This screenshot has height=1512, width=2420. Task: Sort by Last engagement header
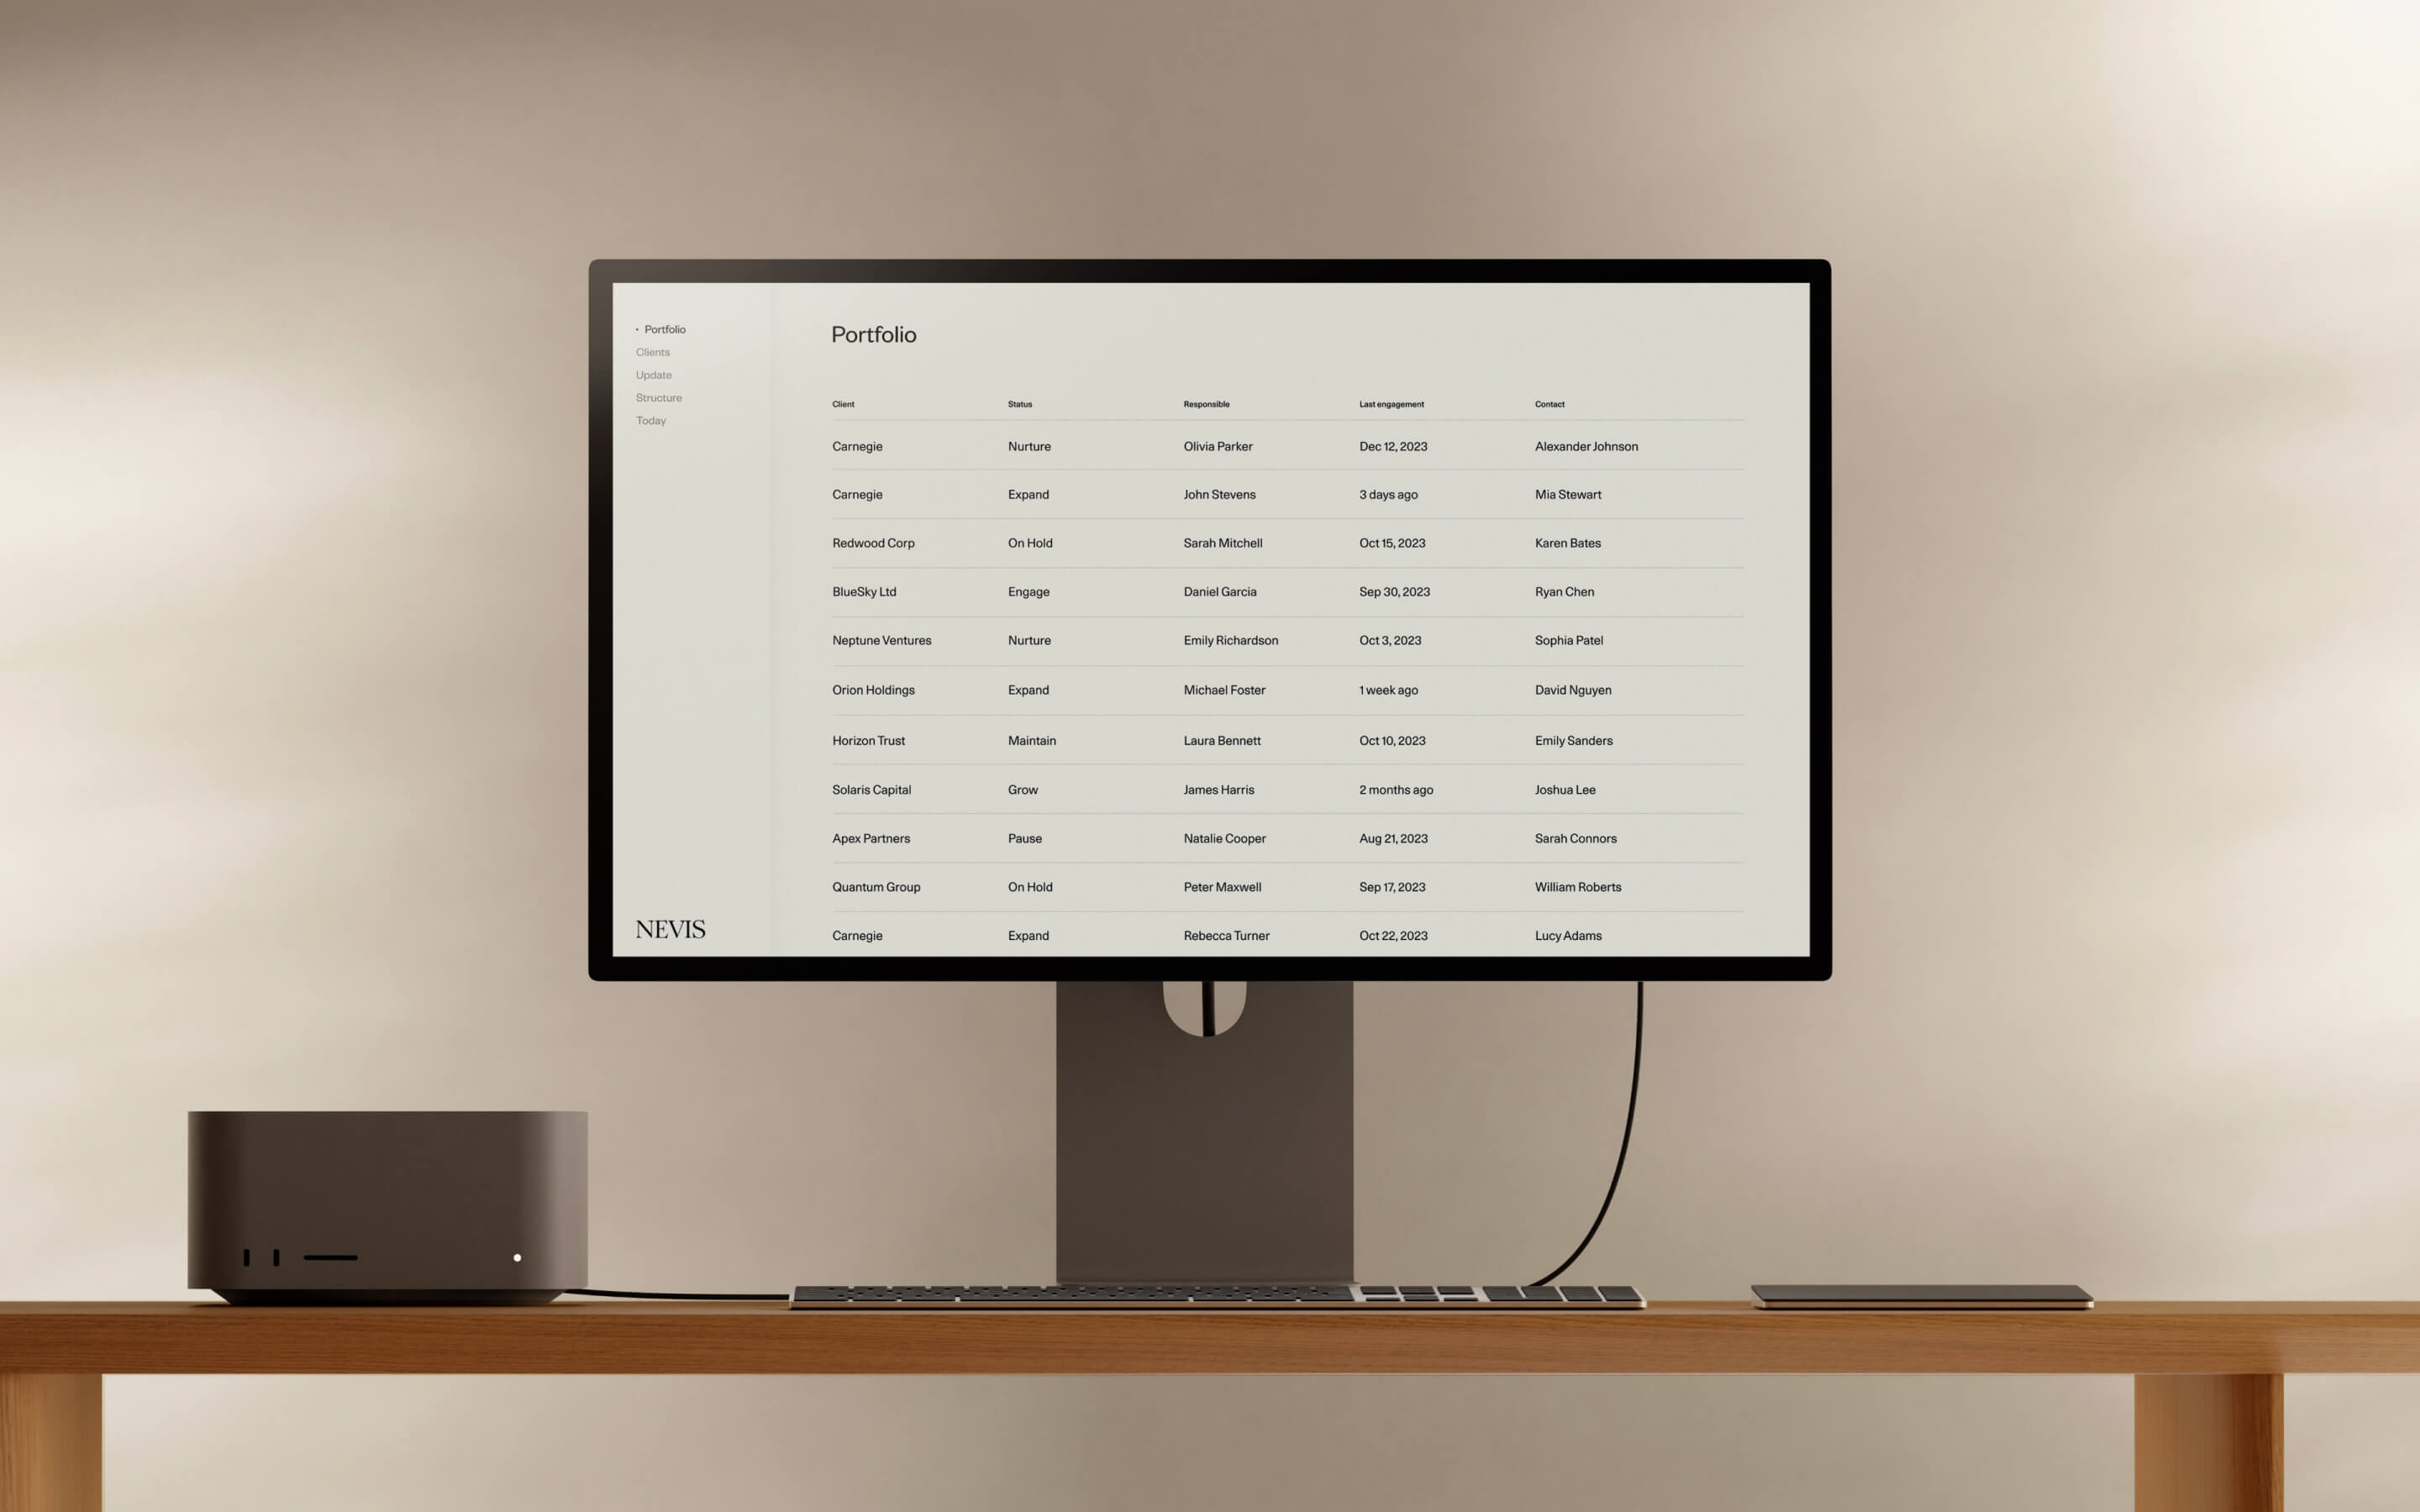click(x=1391, y=404)
